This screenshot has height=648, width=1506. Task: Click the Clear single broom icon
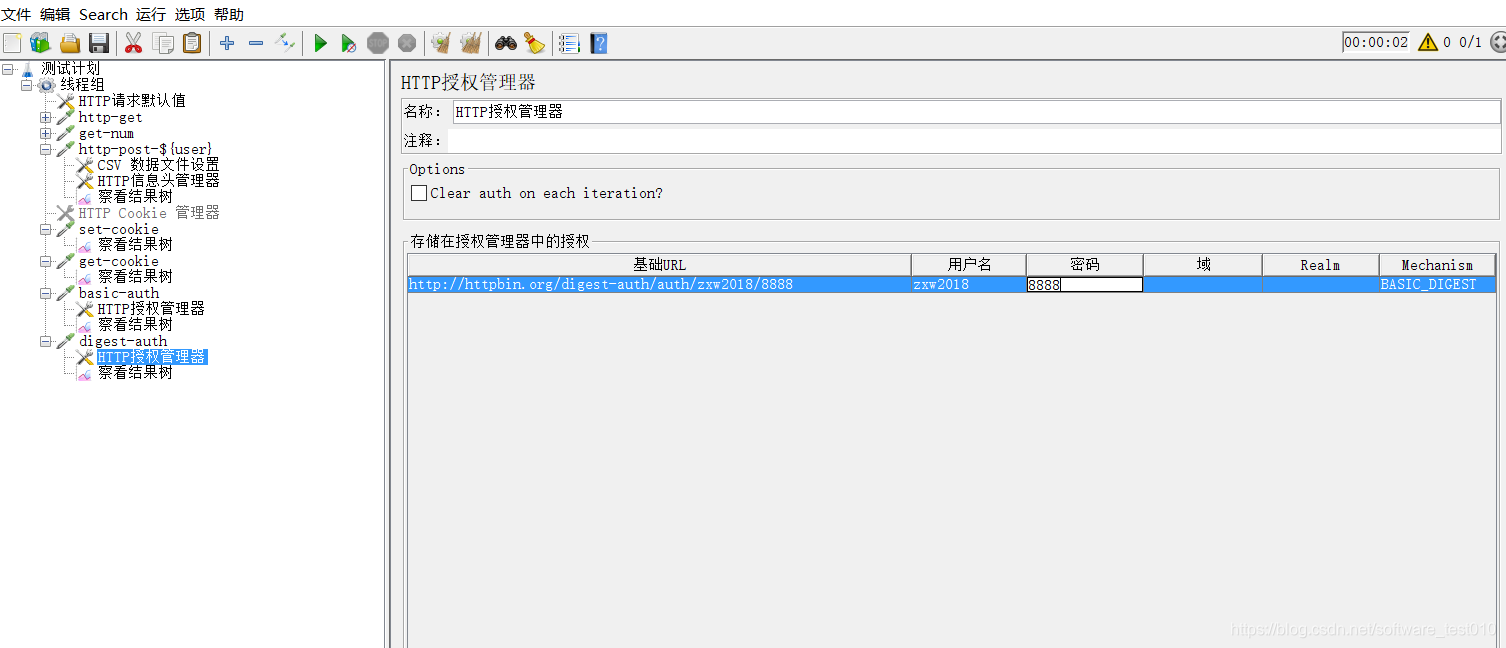coord(440,43)
